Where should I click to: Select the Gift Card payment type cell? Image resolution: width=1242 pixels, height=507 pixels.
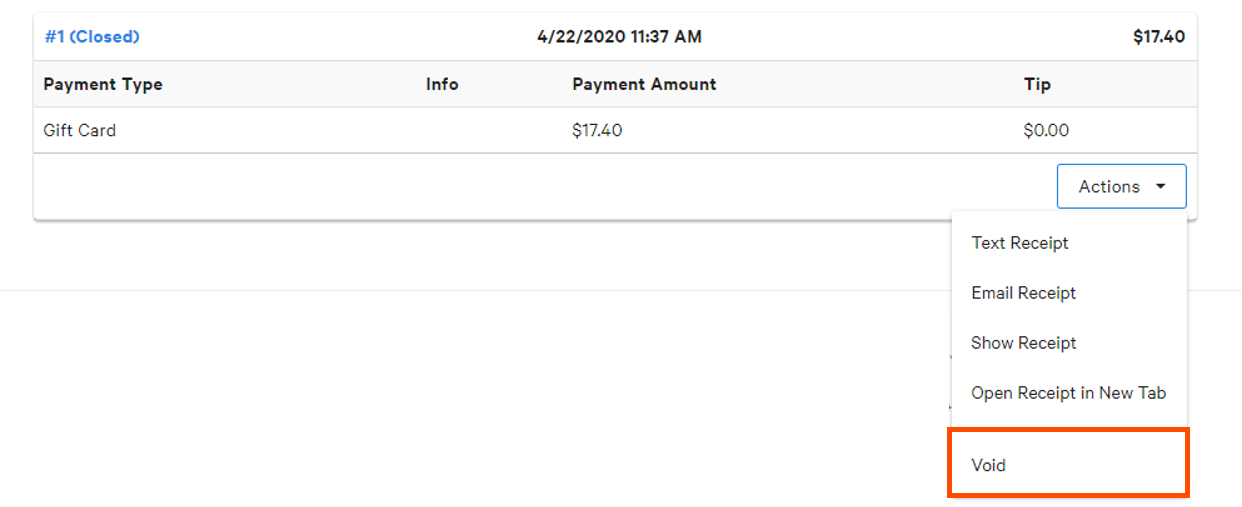point(80,130)
